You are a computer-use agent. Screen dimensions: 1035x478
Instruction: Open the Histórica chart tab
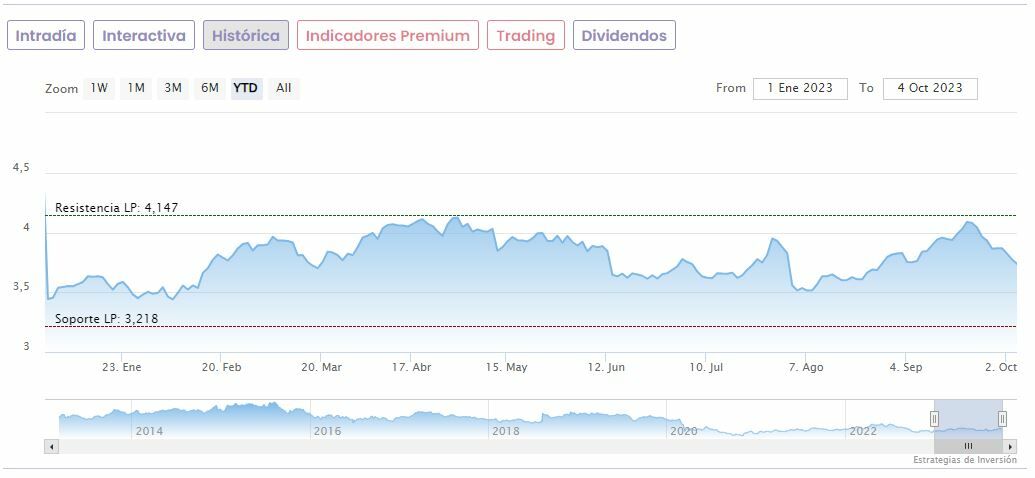pos(246,35)
